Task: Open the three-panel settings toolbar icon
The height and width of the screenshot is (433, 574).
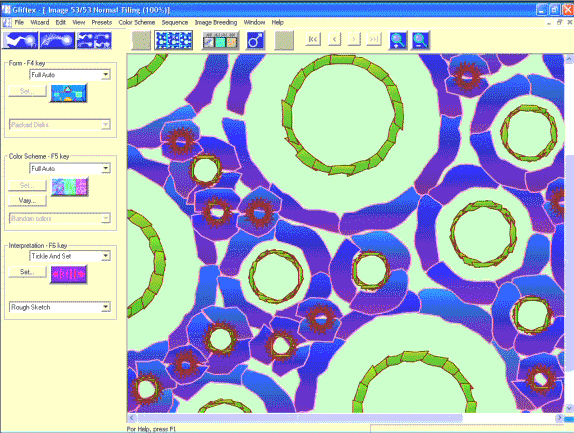Action: (x=221, y=40)
